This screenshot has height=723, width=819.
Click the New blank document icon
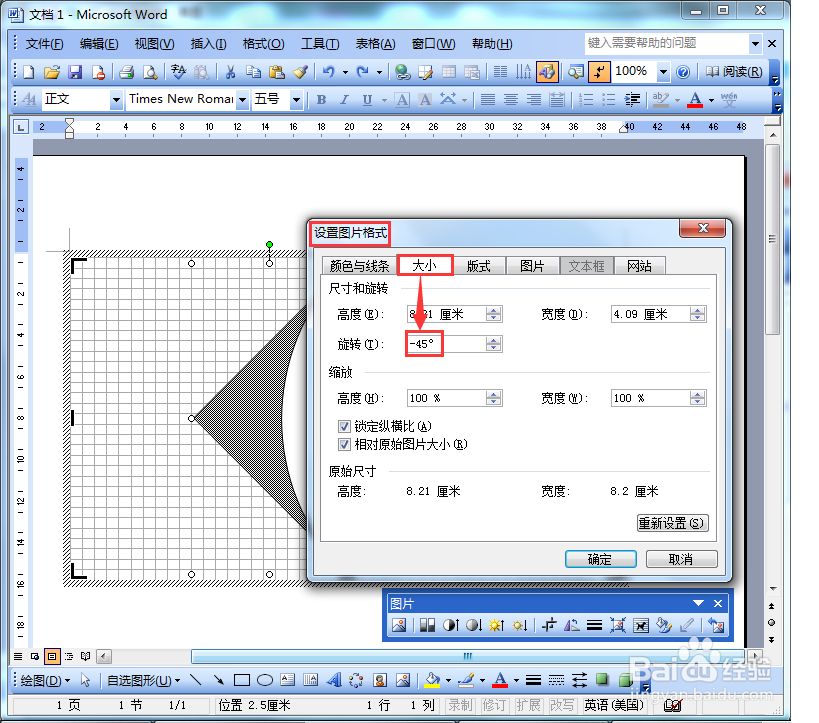tap(29, 72)
